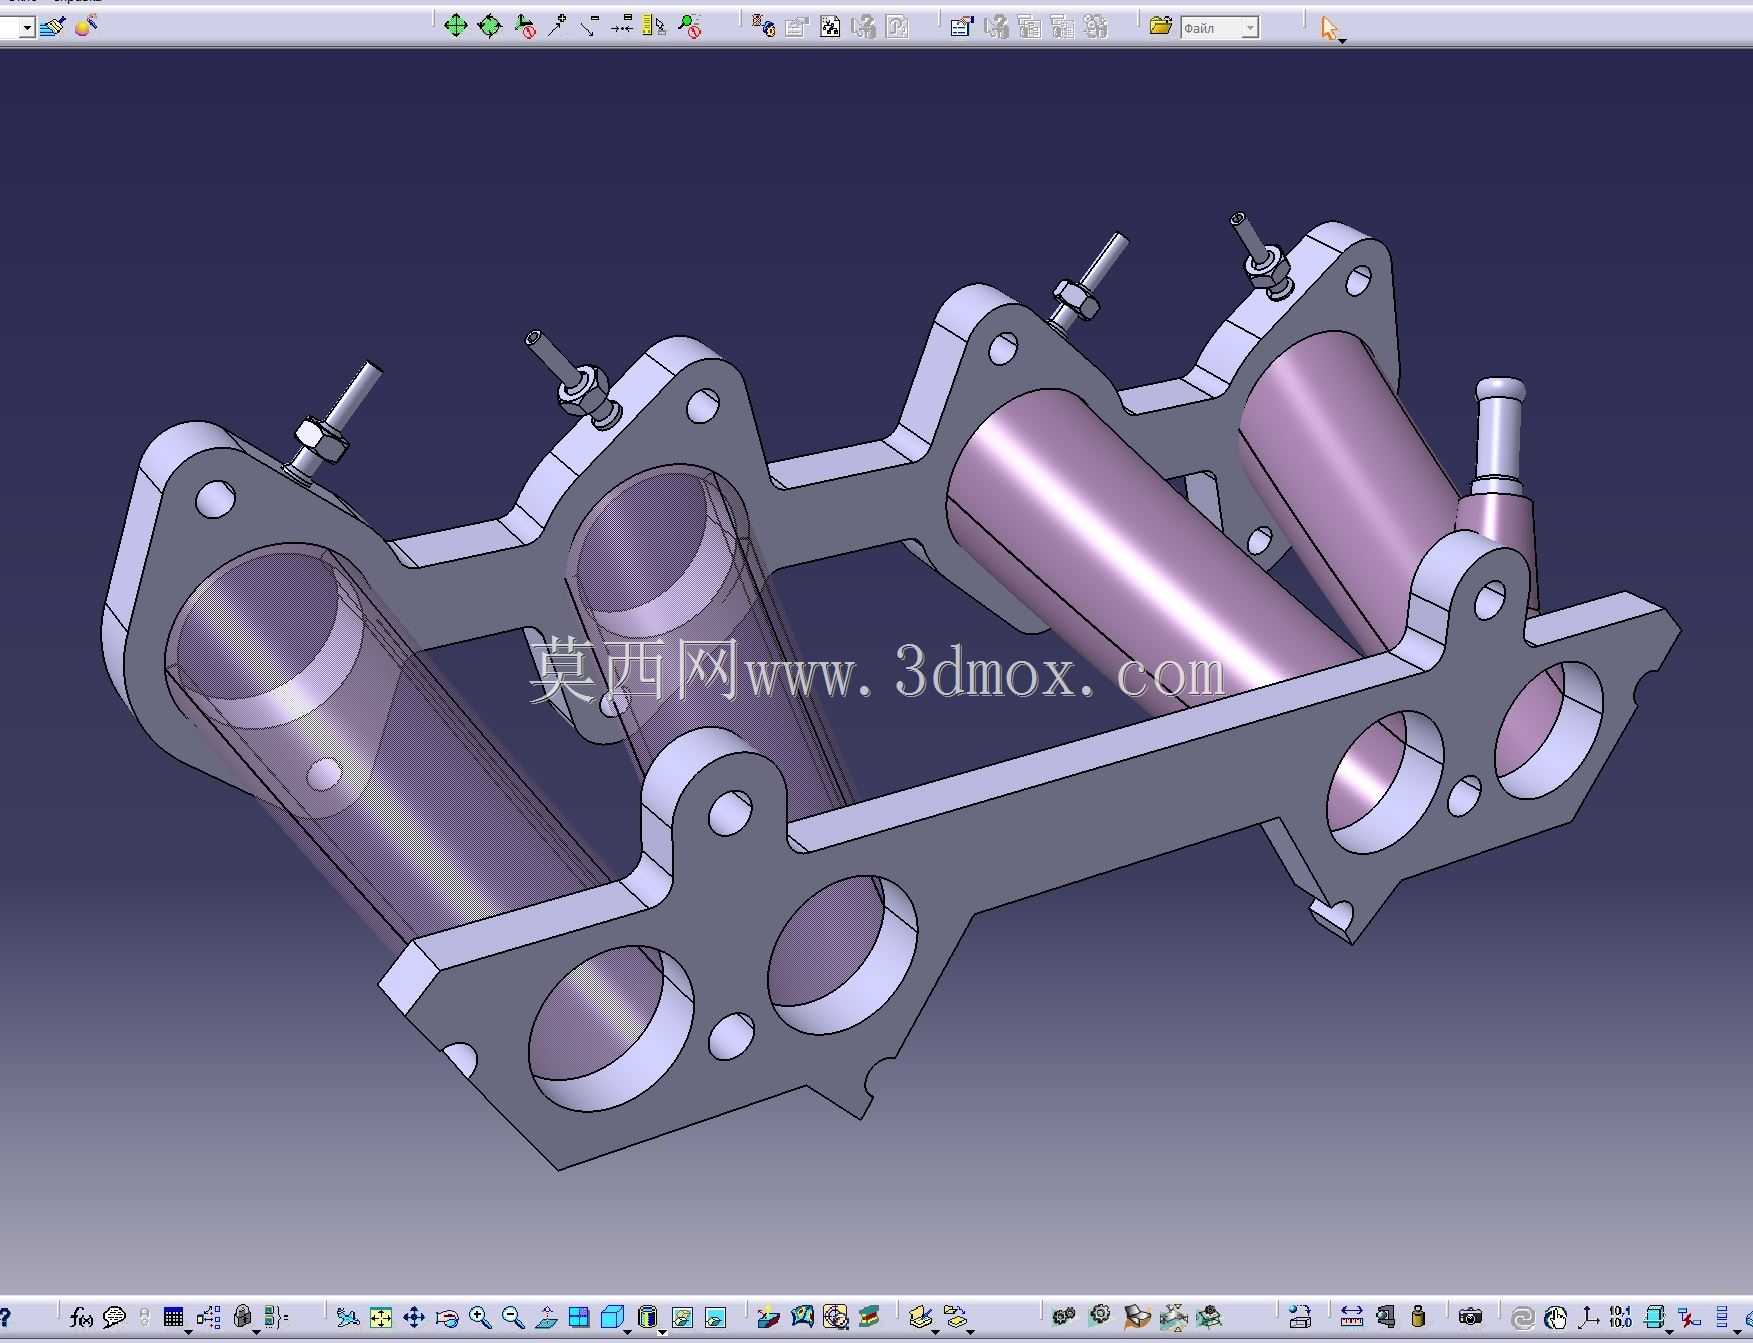The height and width of the screenshot is (1343, 1753).
Task: Click the padlock icon in bottom toolbar
Action: (241, 1318)
